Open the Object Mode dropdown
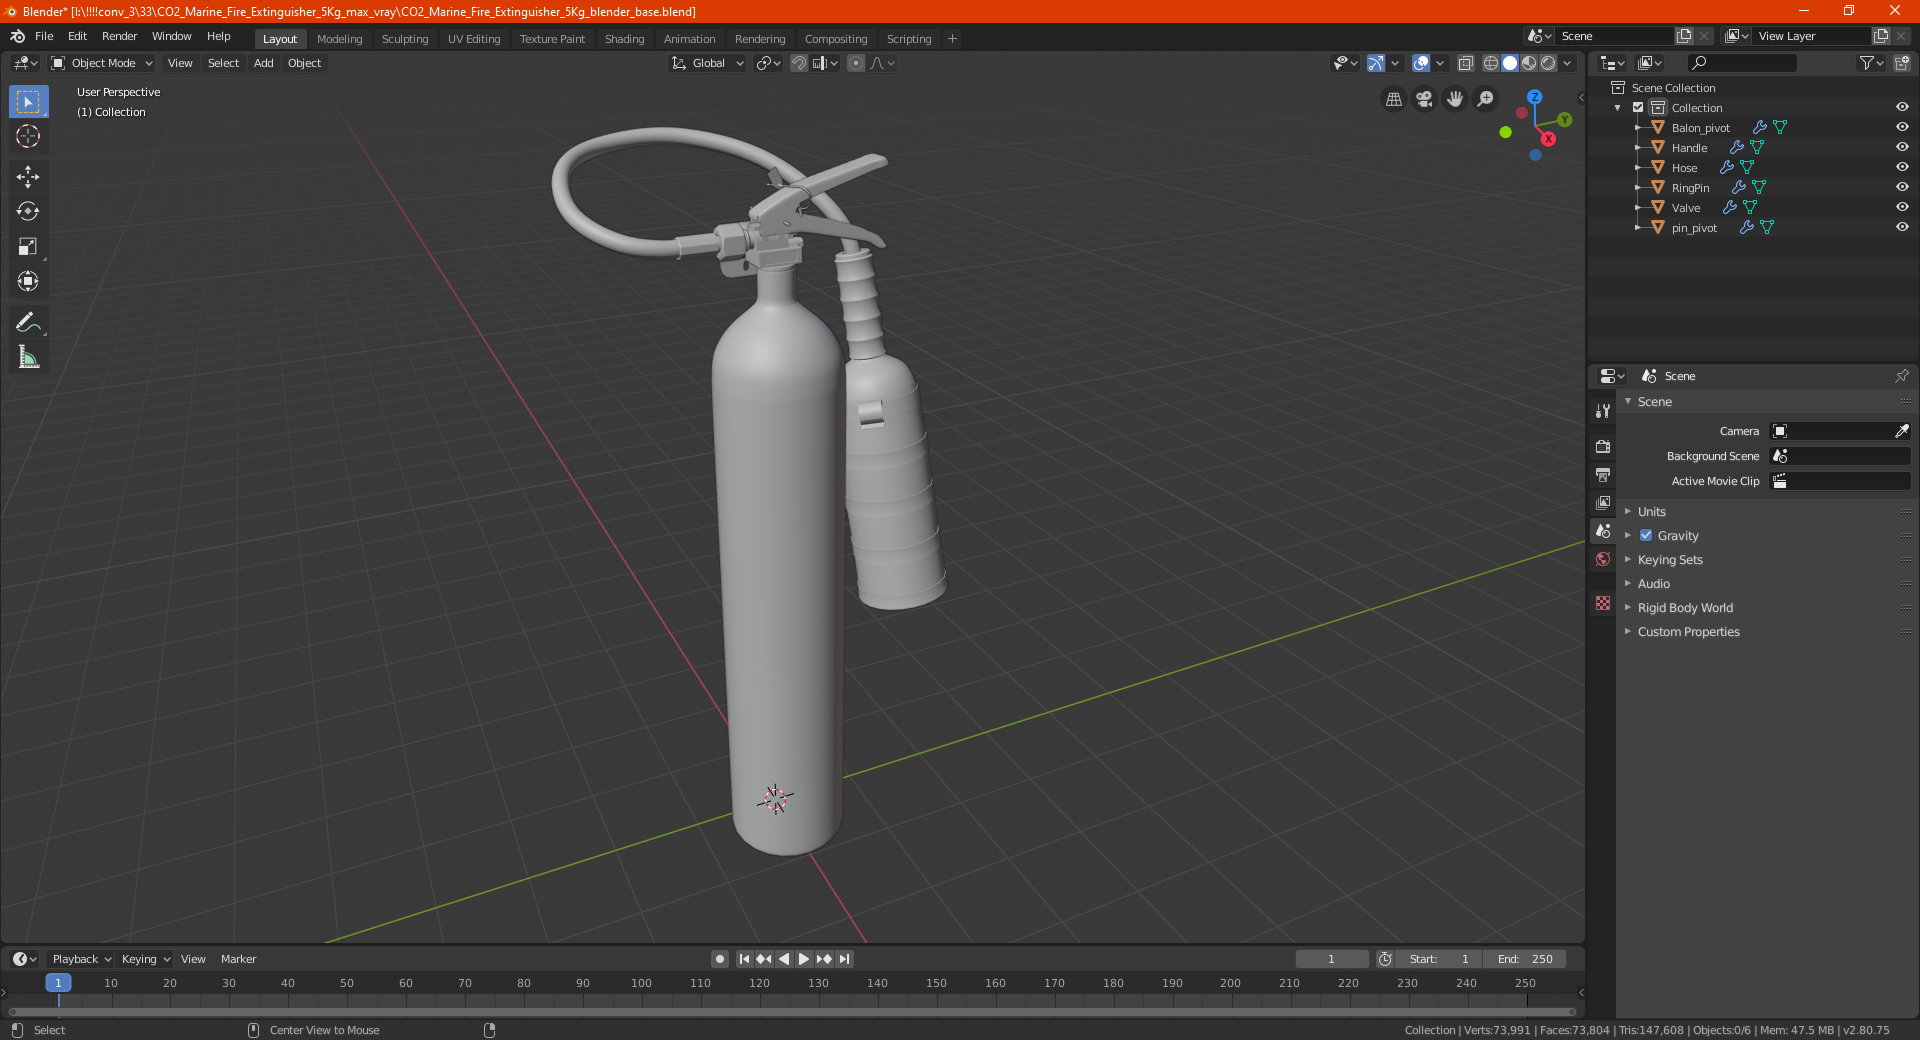This screenshot has width=1920, height=1040. [102, 63]
